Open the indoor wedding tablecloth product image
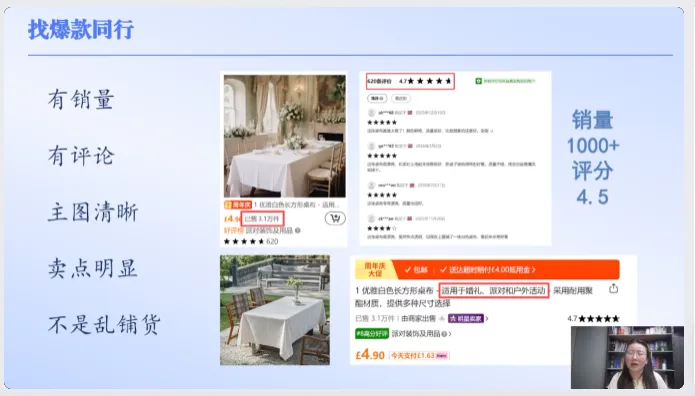The width and height of the screenshot is (695, 396). (285, 136)
